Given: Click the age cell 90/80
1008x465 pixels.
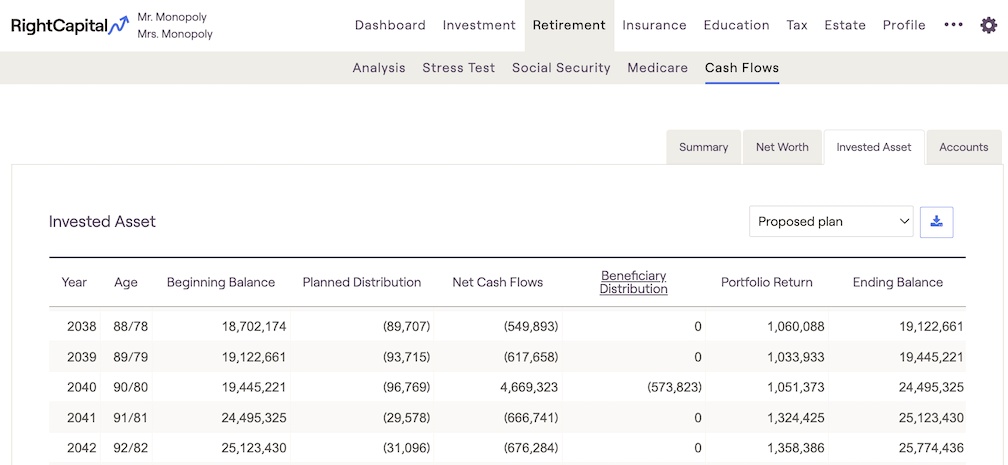Looking at the screenshot, I should click(x=130, y=387).
